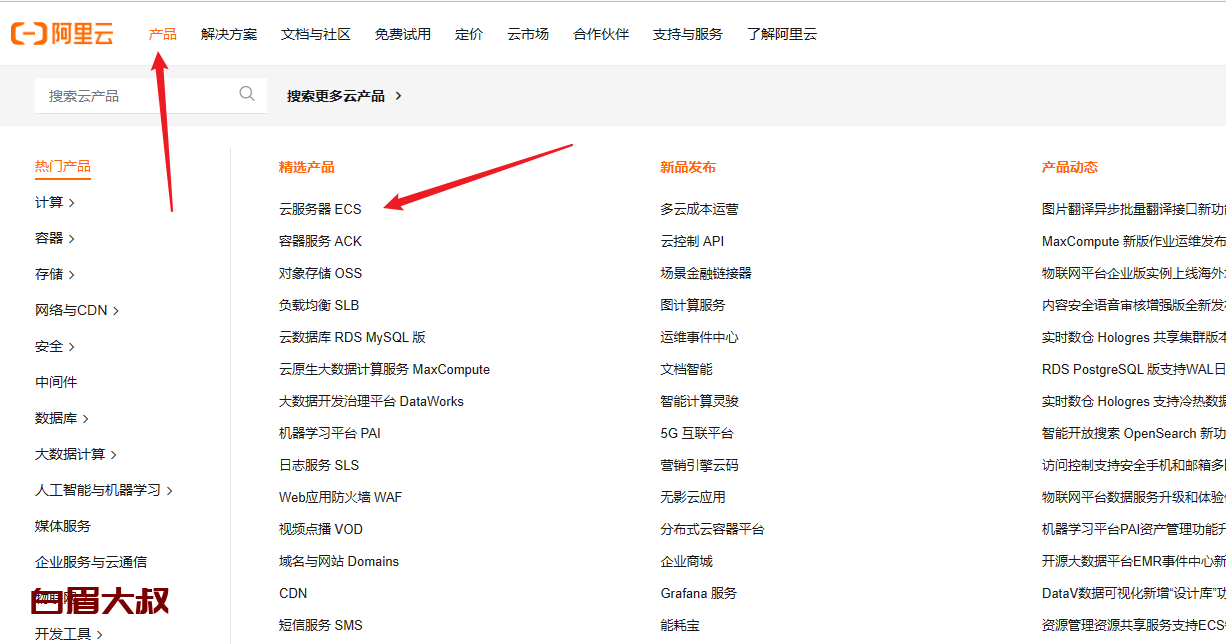Screen dimensions: 1226x644
Task: Open 文档智能 link
Action: tap(686, 369)
